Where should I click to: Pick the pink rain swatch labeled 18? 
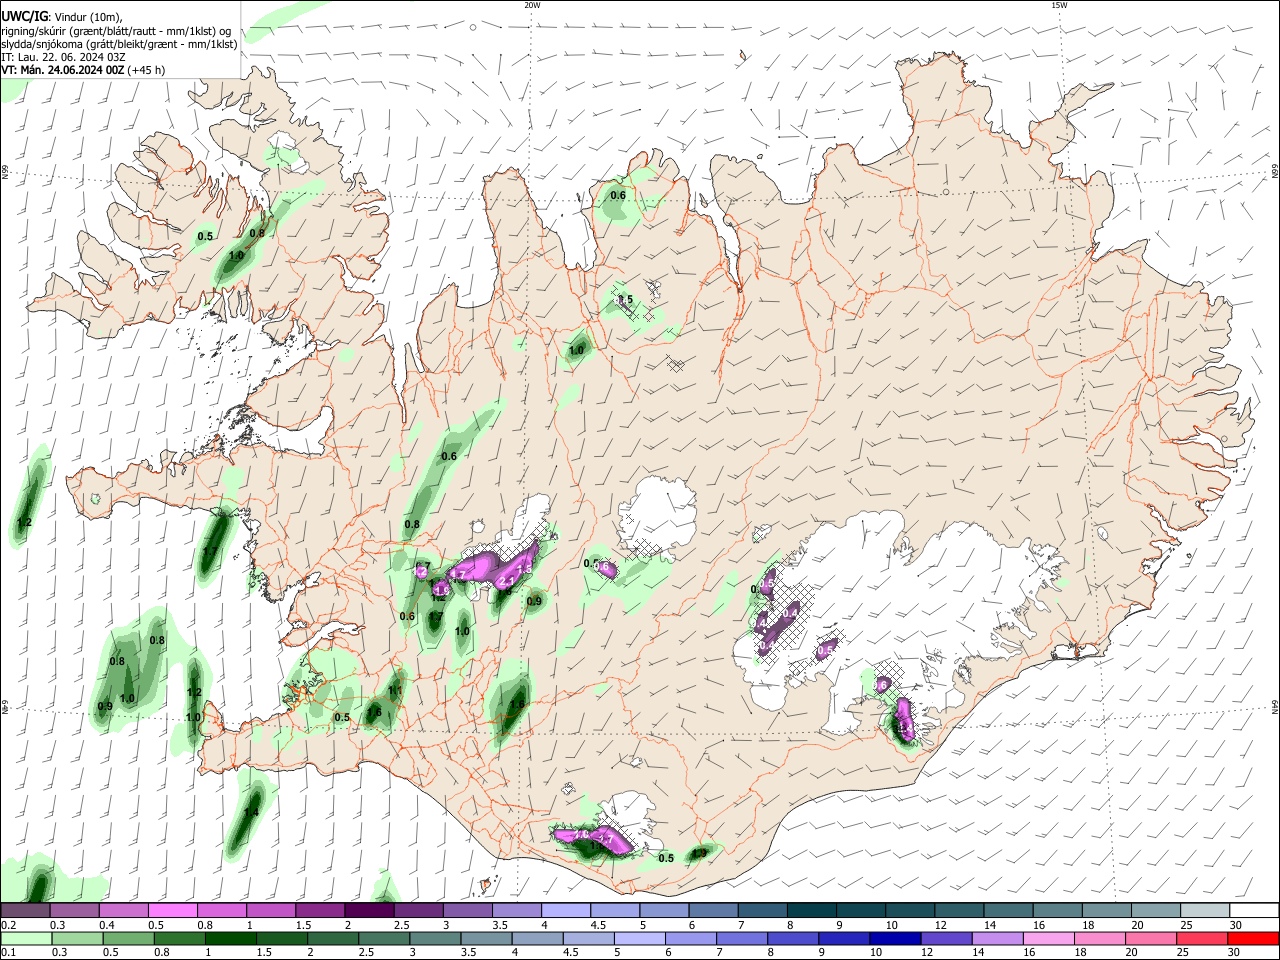(1099, 938)
